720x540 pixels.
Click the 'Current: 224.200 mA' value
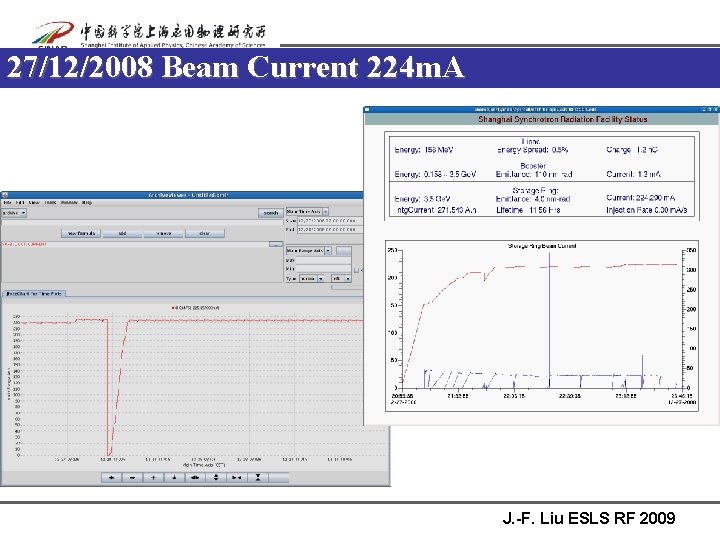click(x=641, y=198)
